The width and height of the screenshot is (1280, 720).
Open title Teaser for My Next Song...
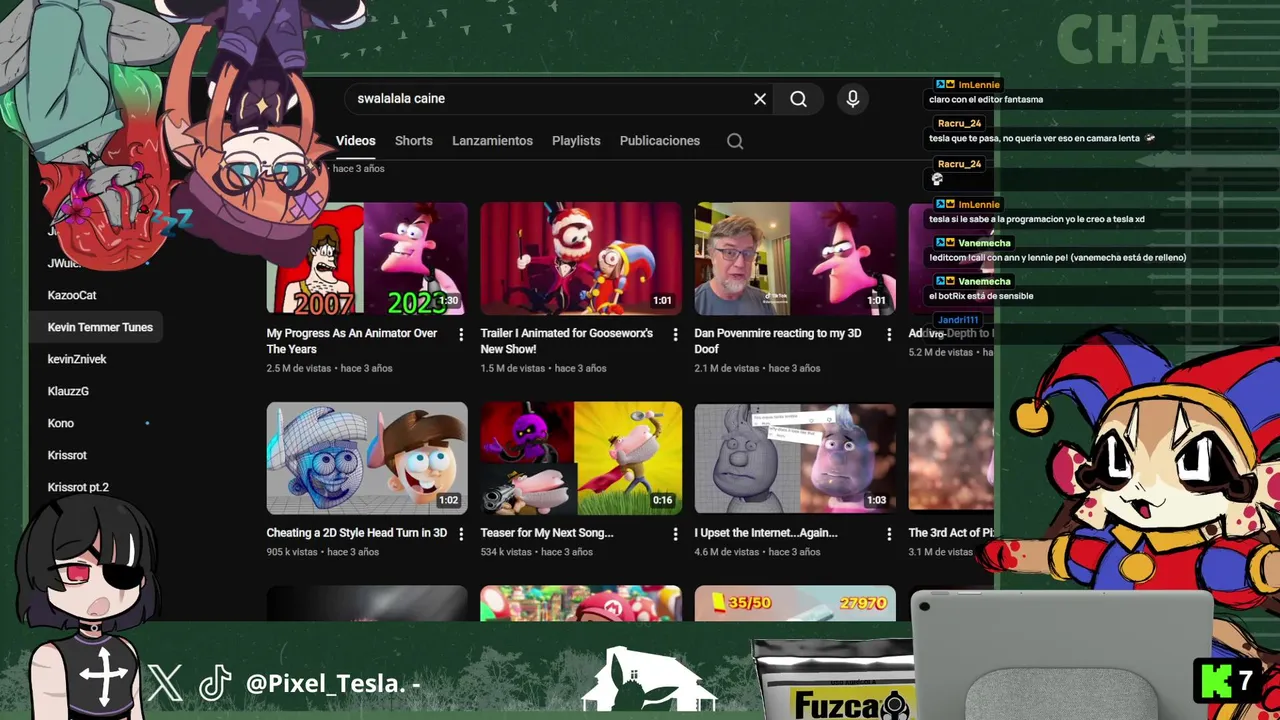tap(547, 533)
